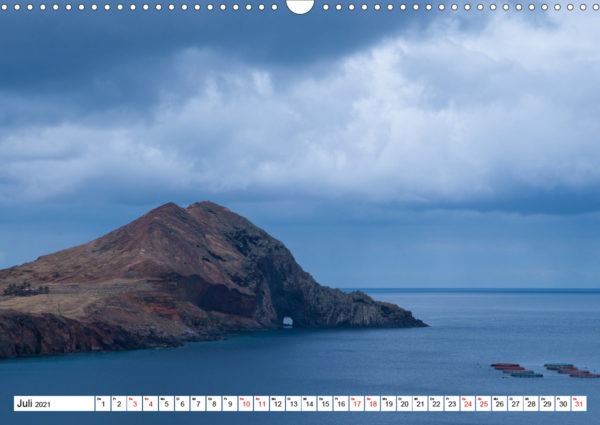
Task: Select the red day 10 cell
Action: tap(246, 404)
